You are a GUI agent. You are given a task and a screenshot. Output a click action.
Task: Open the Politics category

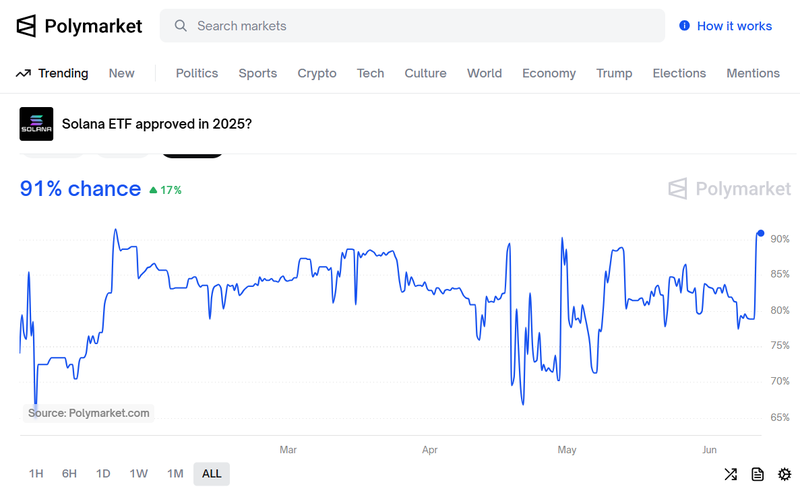tap(197, 73)
